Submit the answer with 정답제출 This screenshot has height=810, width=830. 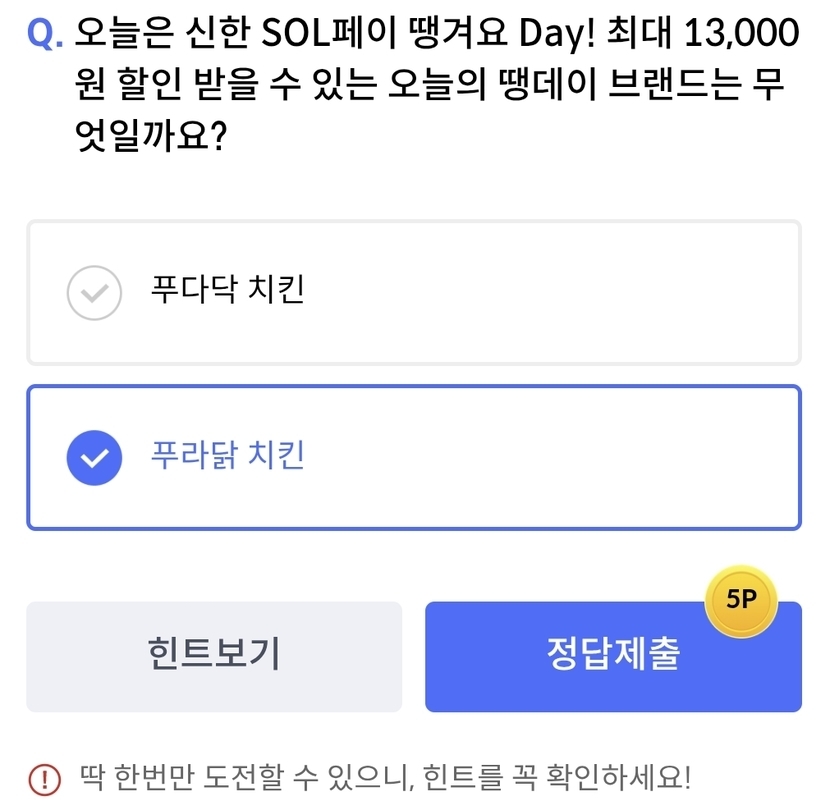pyautogui.click(x=613, y=658)
